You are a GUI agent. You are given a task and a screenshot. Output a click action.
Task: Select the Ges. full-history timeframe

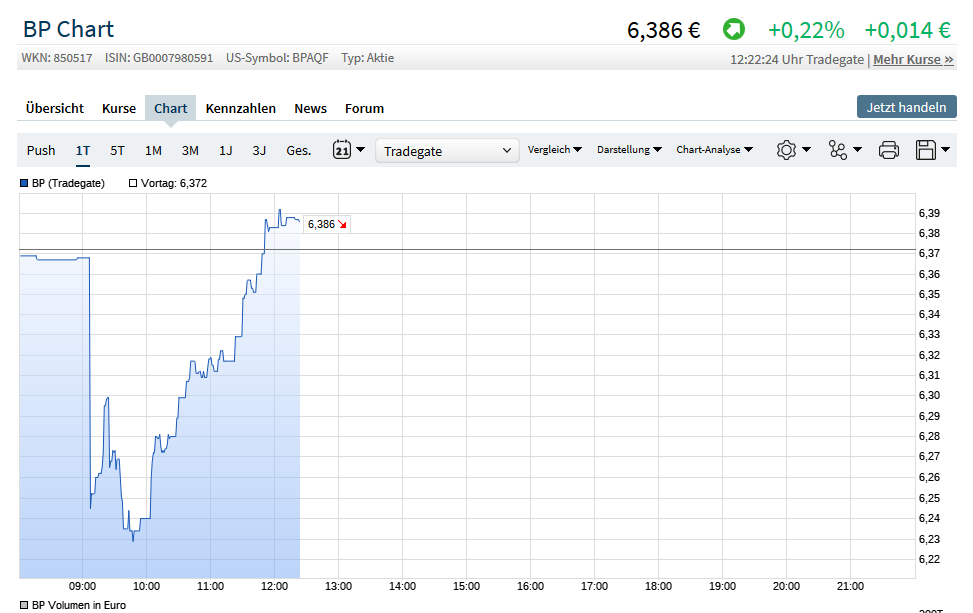tap(298, 151)
